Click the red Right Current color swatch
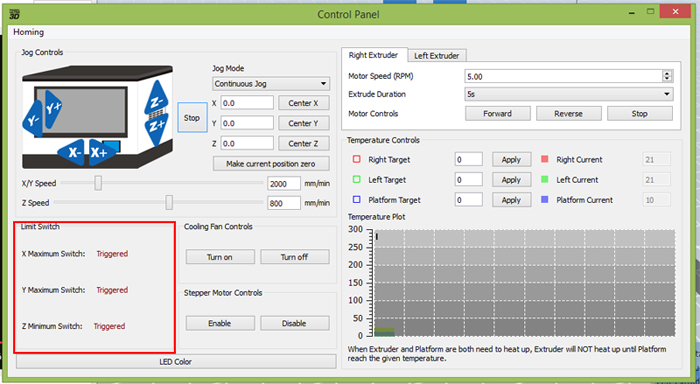 pos(545,159)
